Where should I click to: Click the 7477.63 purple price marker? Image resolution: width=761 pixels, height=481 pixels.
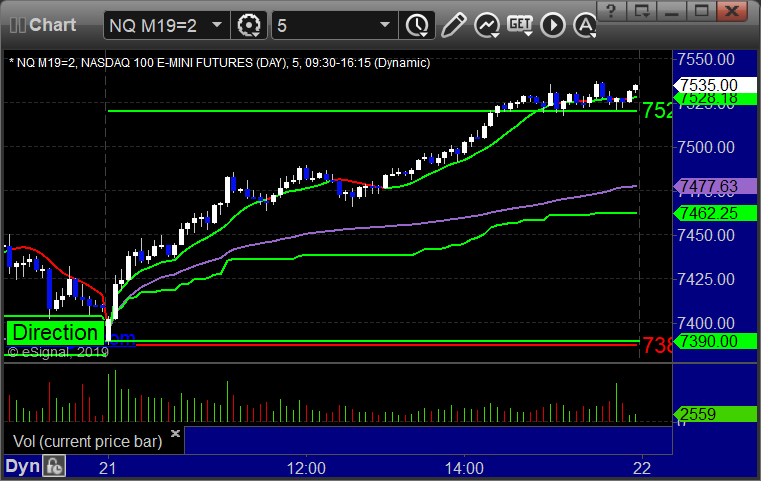click(714, 186)
